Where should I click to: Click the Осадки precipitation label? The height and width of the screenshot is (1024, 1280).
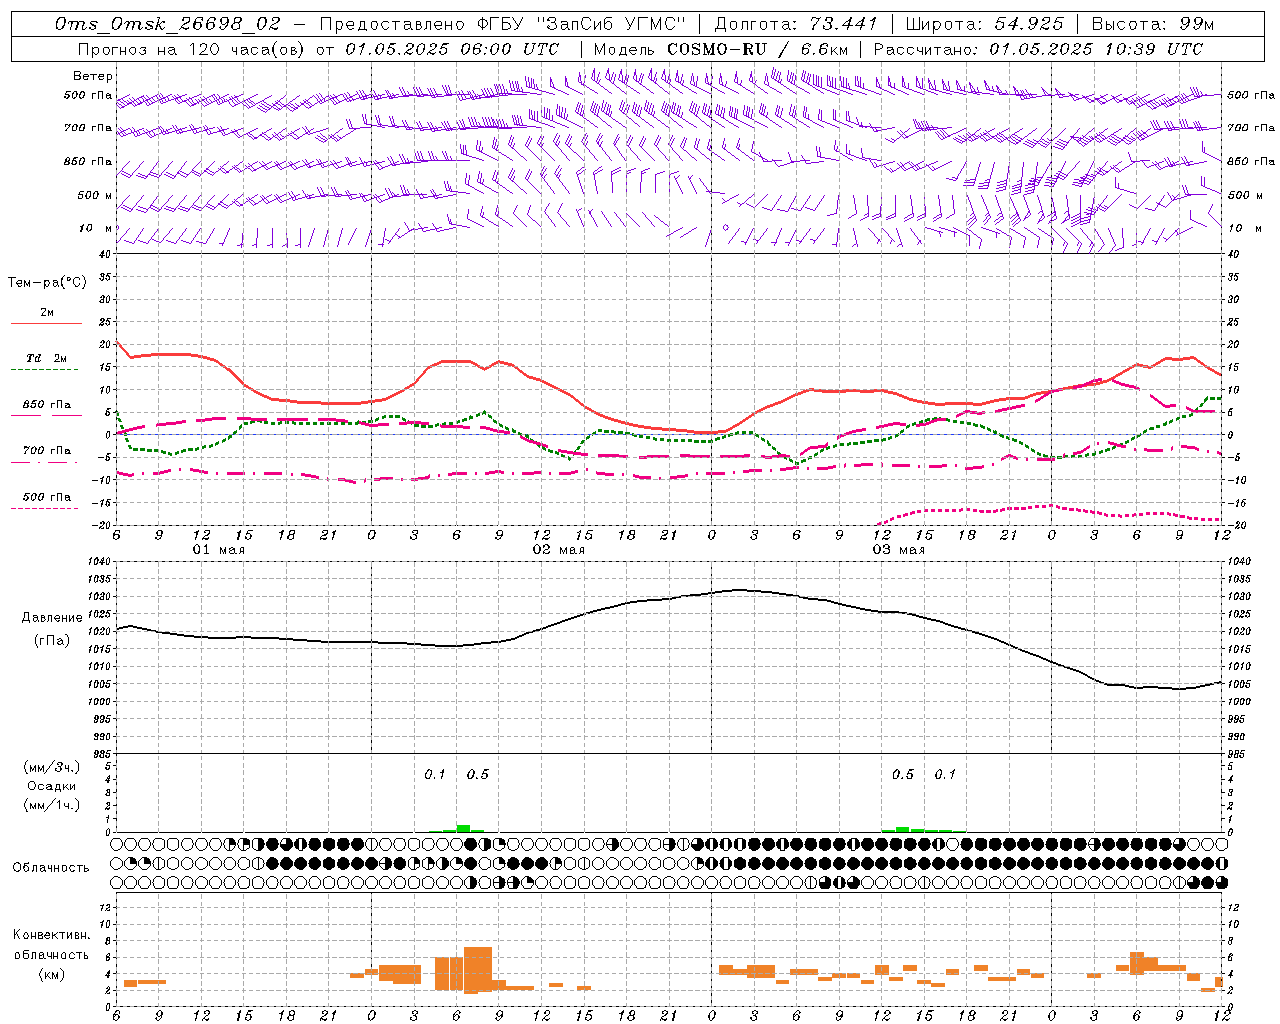click(x=52, y=786)
